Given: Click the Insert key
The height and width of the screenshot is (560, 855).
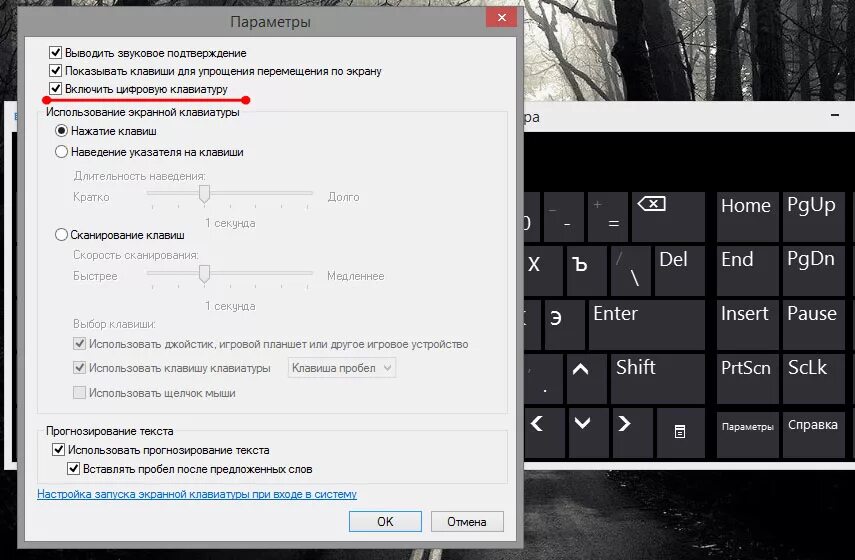Looking at the screenshot, I should click(x=747, y=325).
